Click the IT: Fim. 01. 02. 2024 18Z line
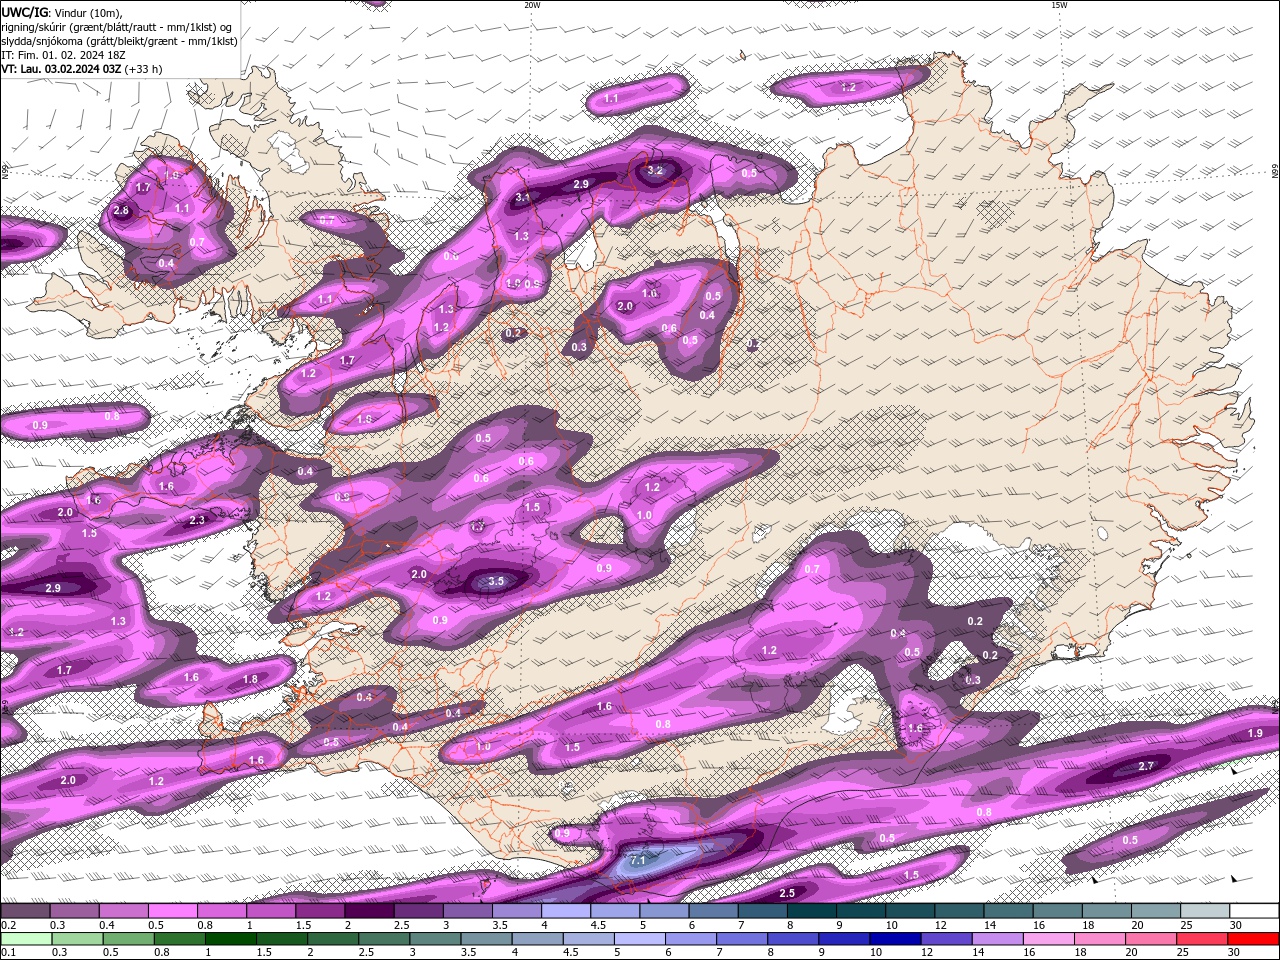The height and width of the screenshot is (960, 1280). 63,55
